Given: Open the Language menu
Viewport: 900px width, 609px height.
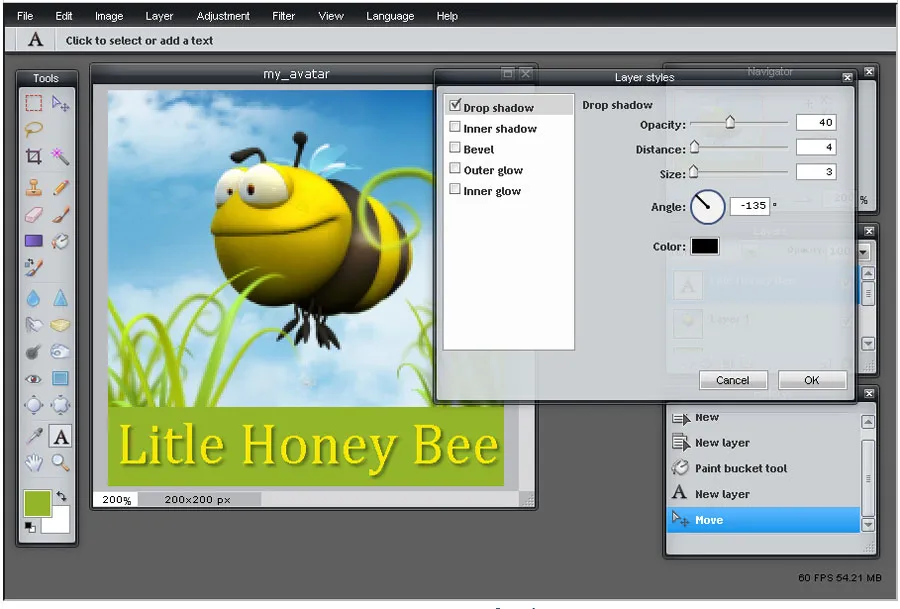Looking at the screenshot, I should pyautogui.click(x=390, y=16).
